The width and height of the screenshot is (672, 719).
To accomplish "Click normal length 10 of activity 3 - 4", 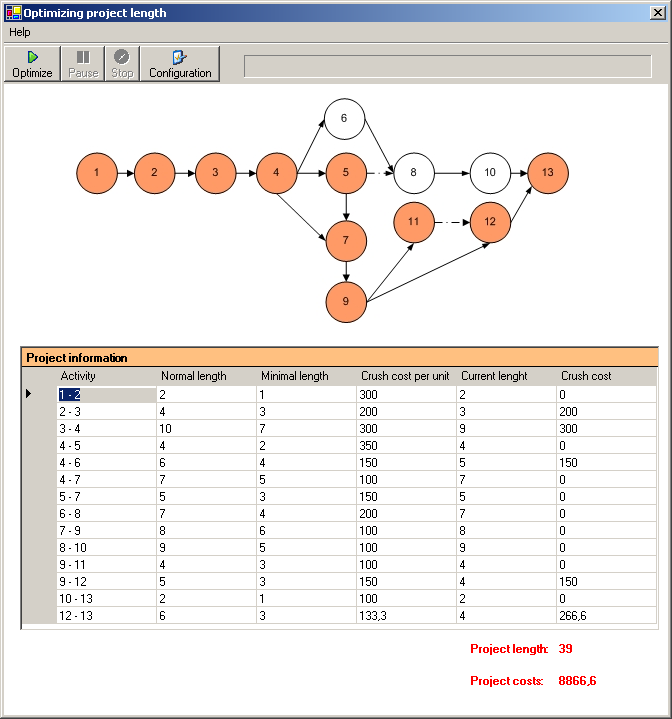I will tap(206, 429).
